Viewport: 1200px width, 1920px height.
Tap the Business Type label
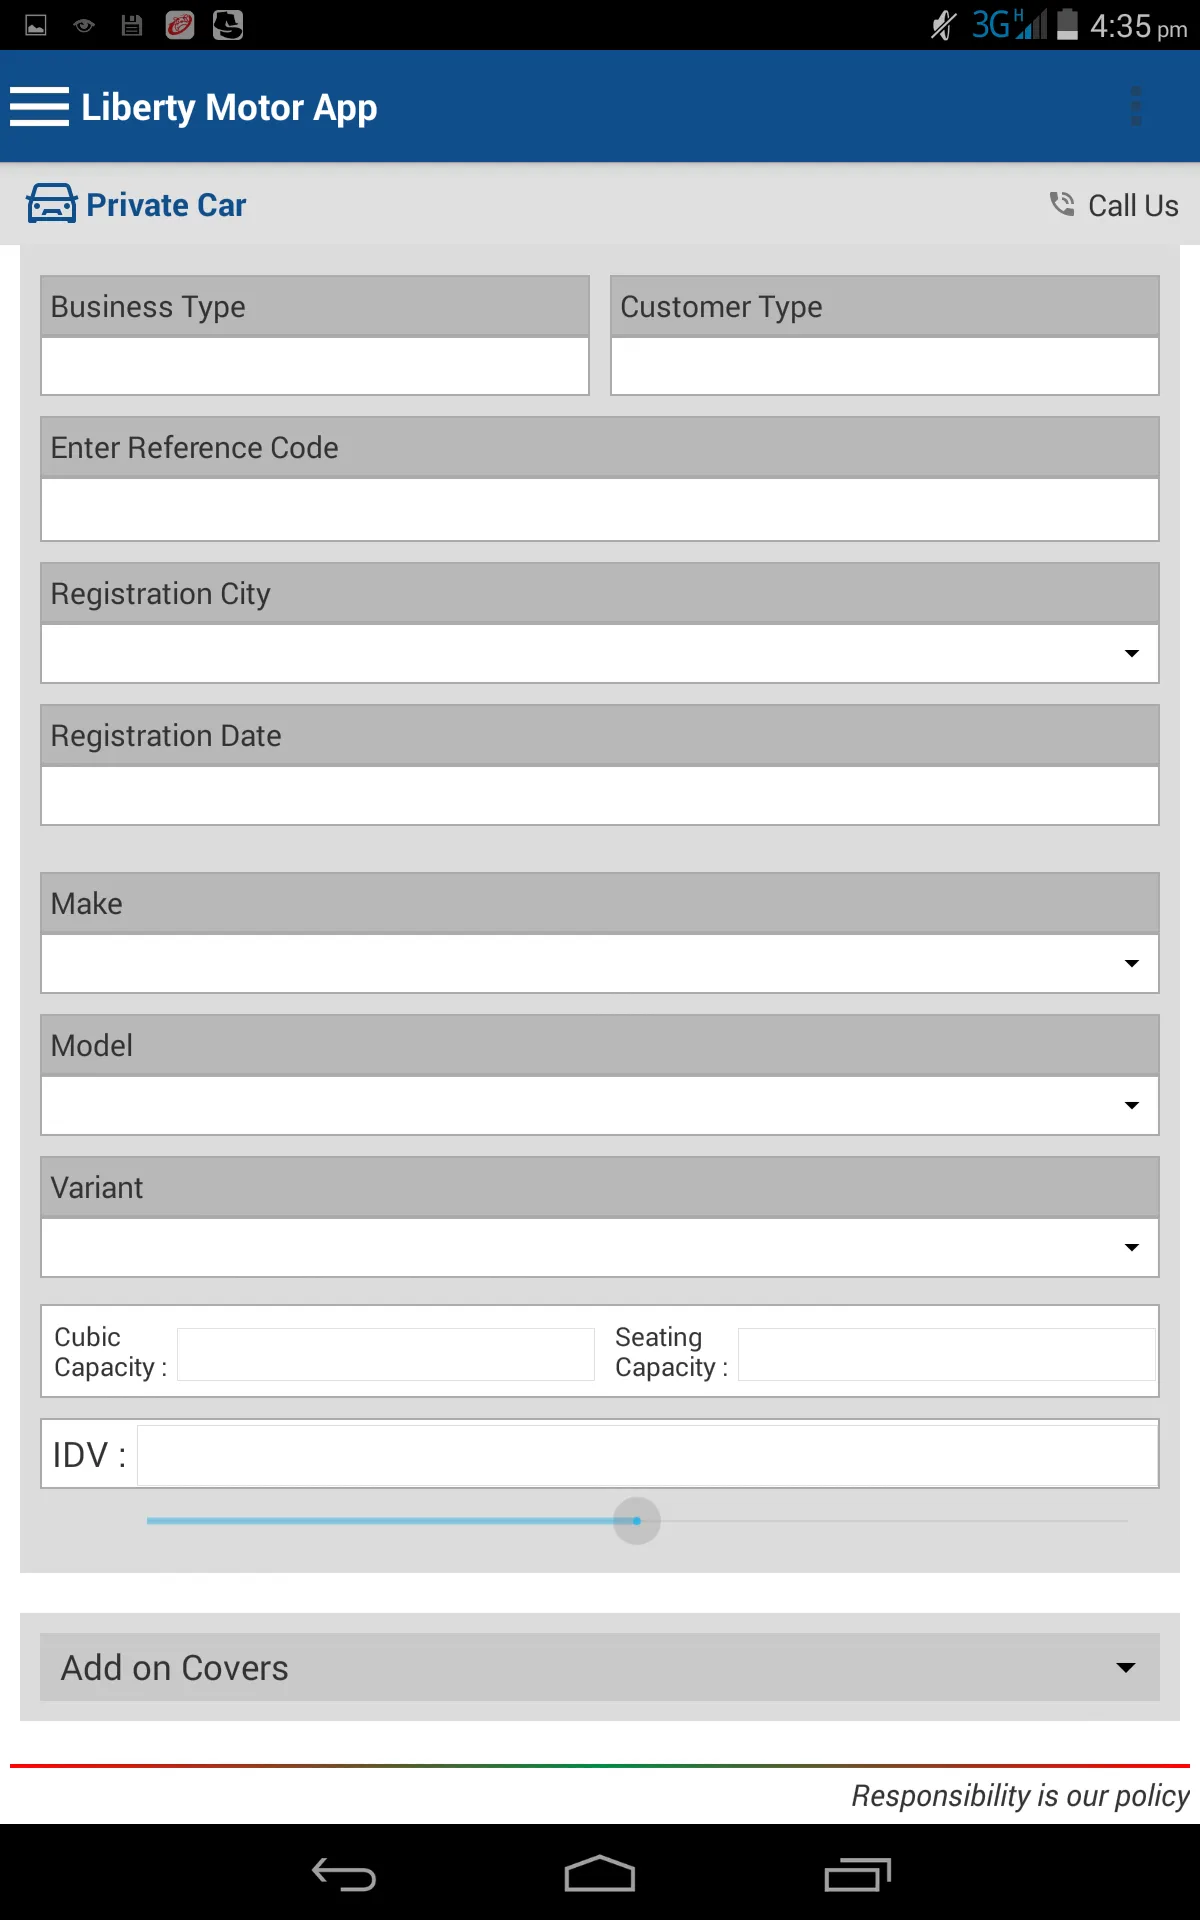point(148,307)
